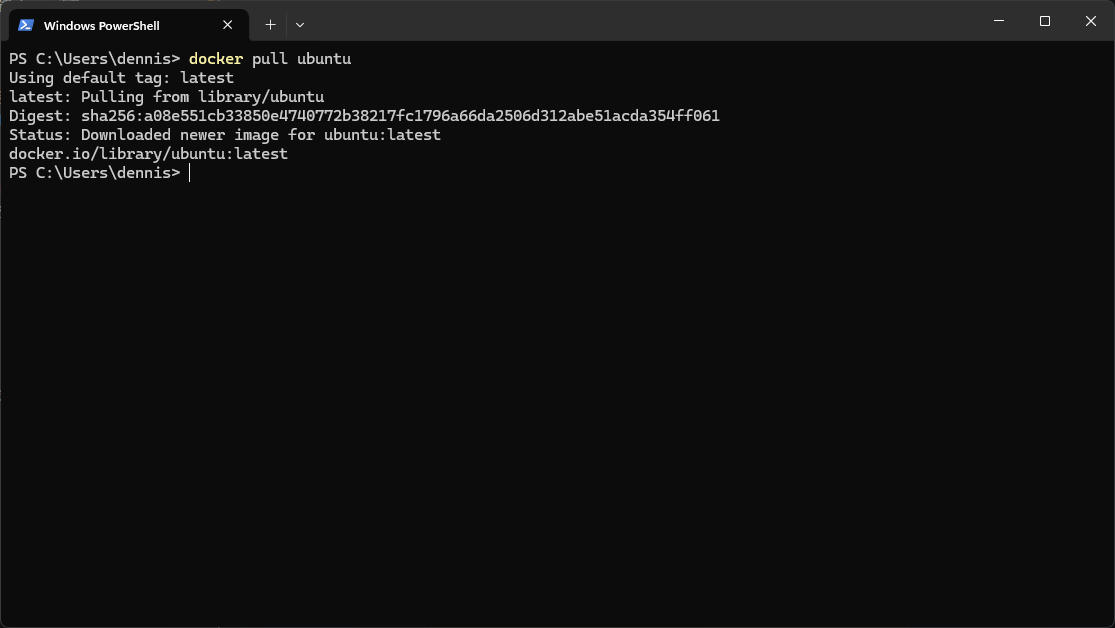Screen dimensions: 1115x628
Task: Click the terminal title bar
Action: [600, 20]
